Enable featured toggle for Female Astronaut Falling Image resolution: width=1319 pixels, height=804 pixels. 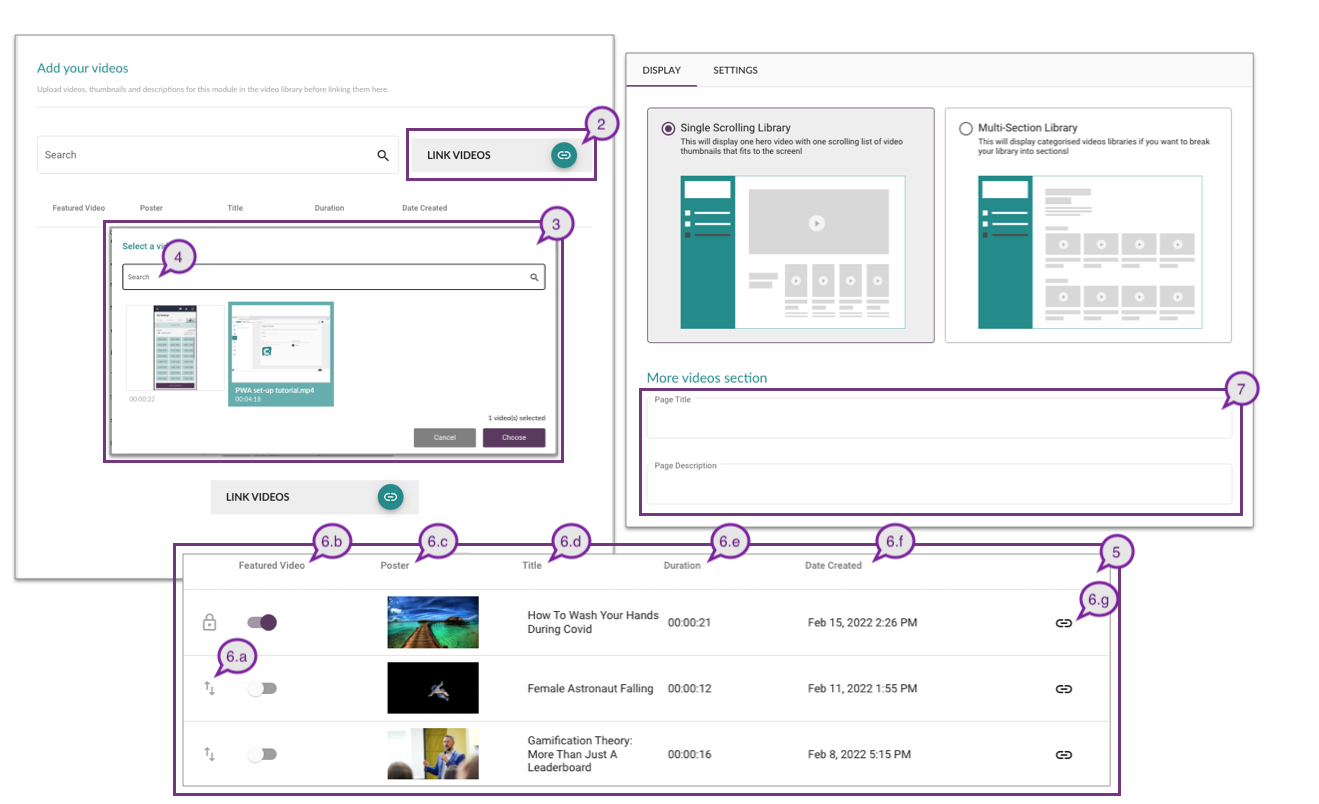(262, 689)
